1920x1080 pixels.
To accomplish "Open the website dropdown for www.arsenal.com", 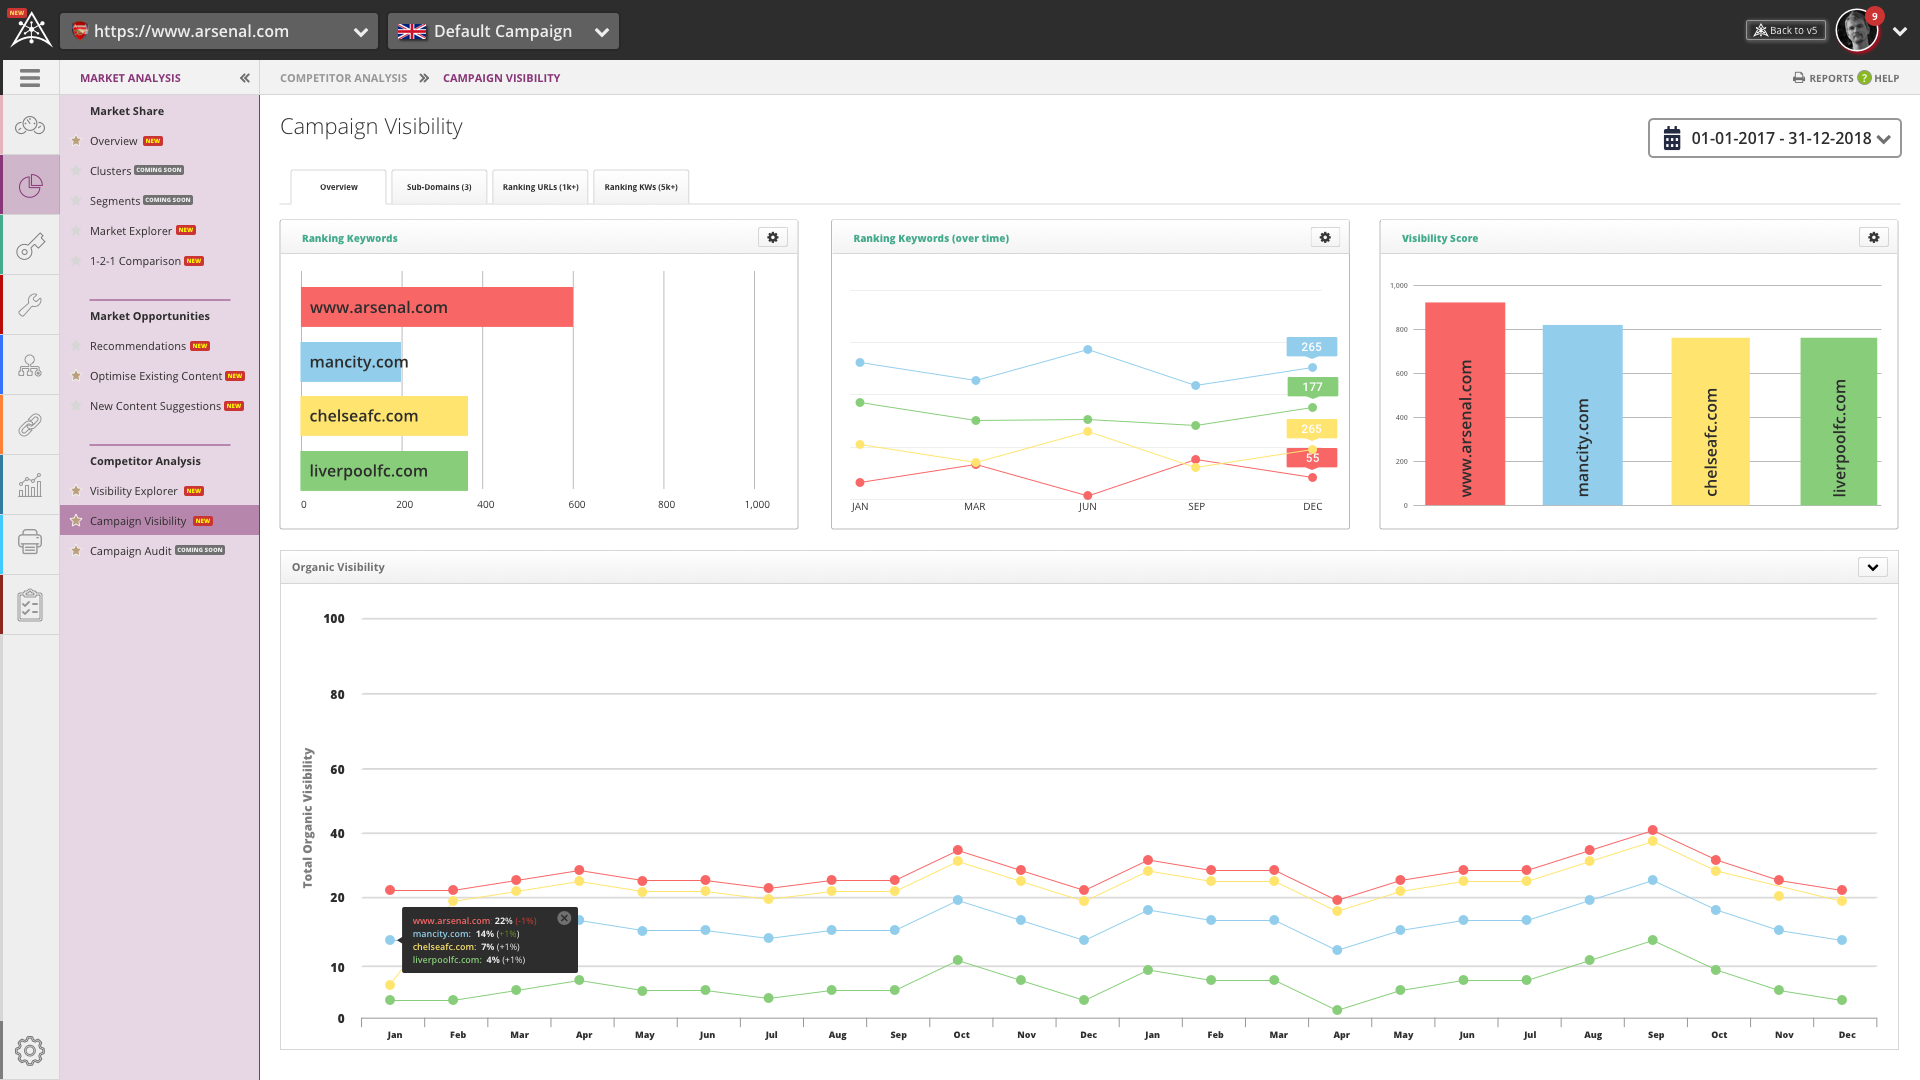I will (x=360, y=31).
